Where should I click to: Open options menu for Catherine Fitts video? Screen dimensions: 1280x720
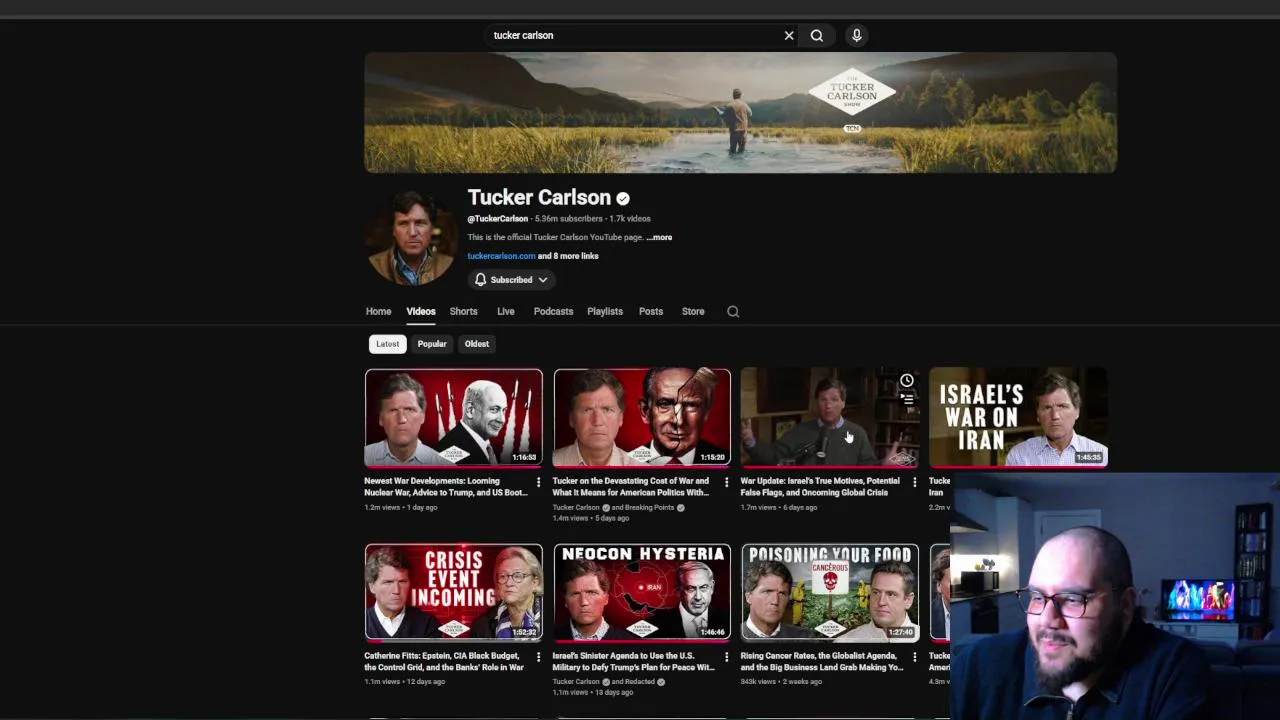pos(538,657)
